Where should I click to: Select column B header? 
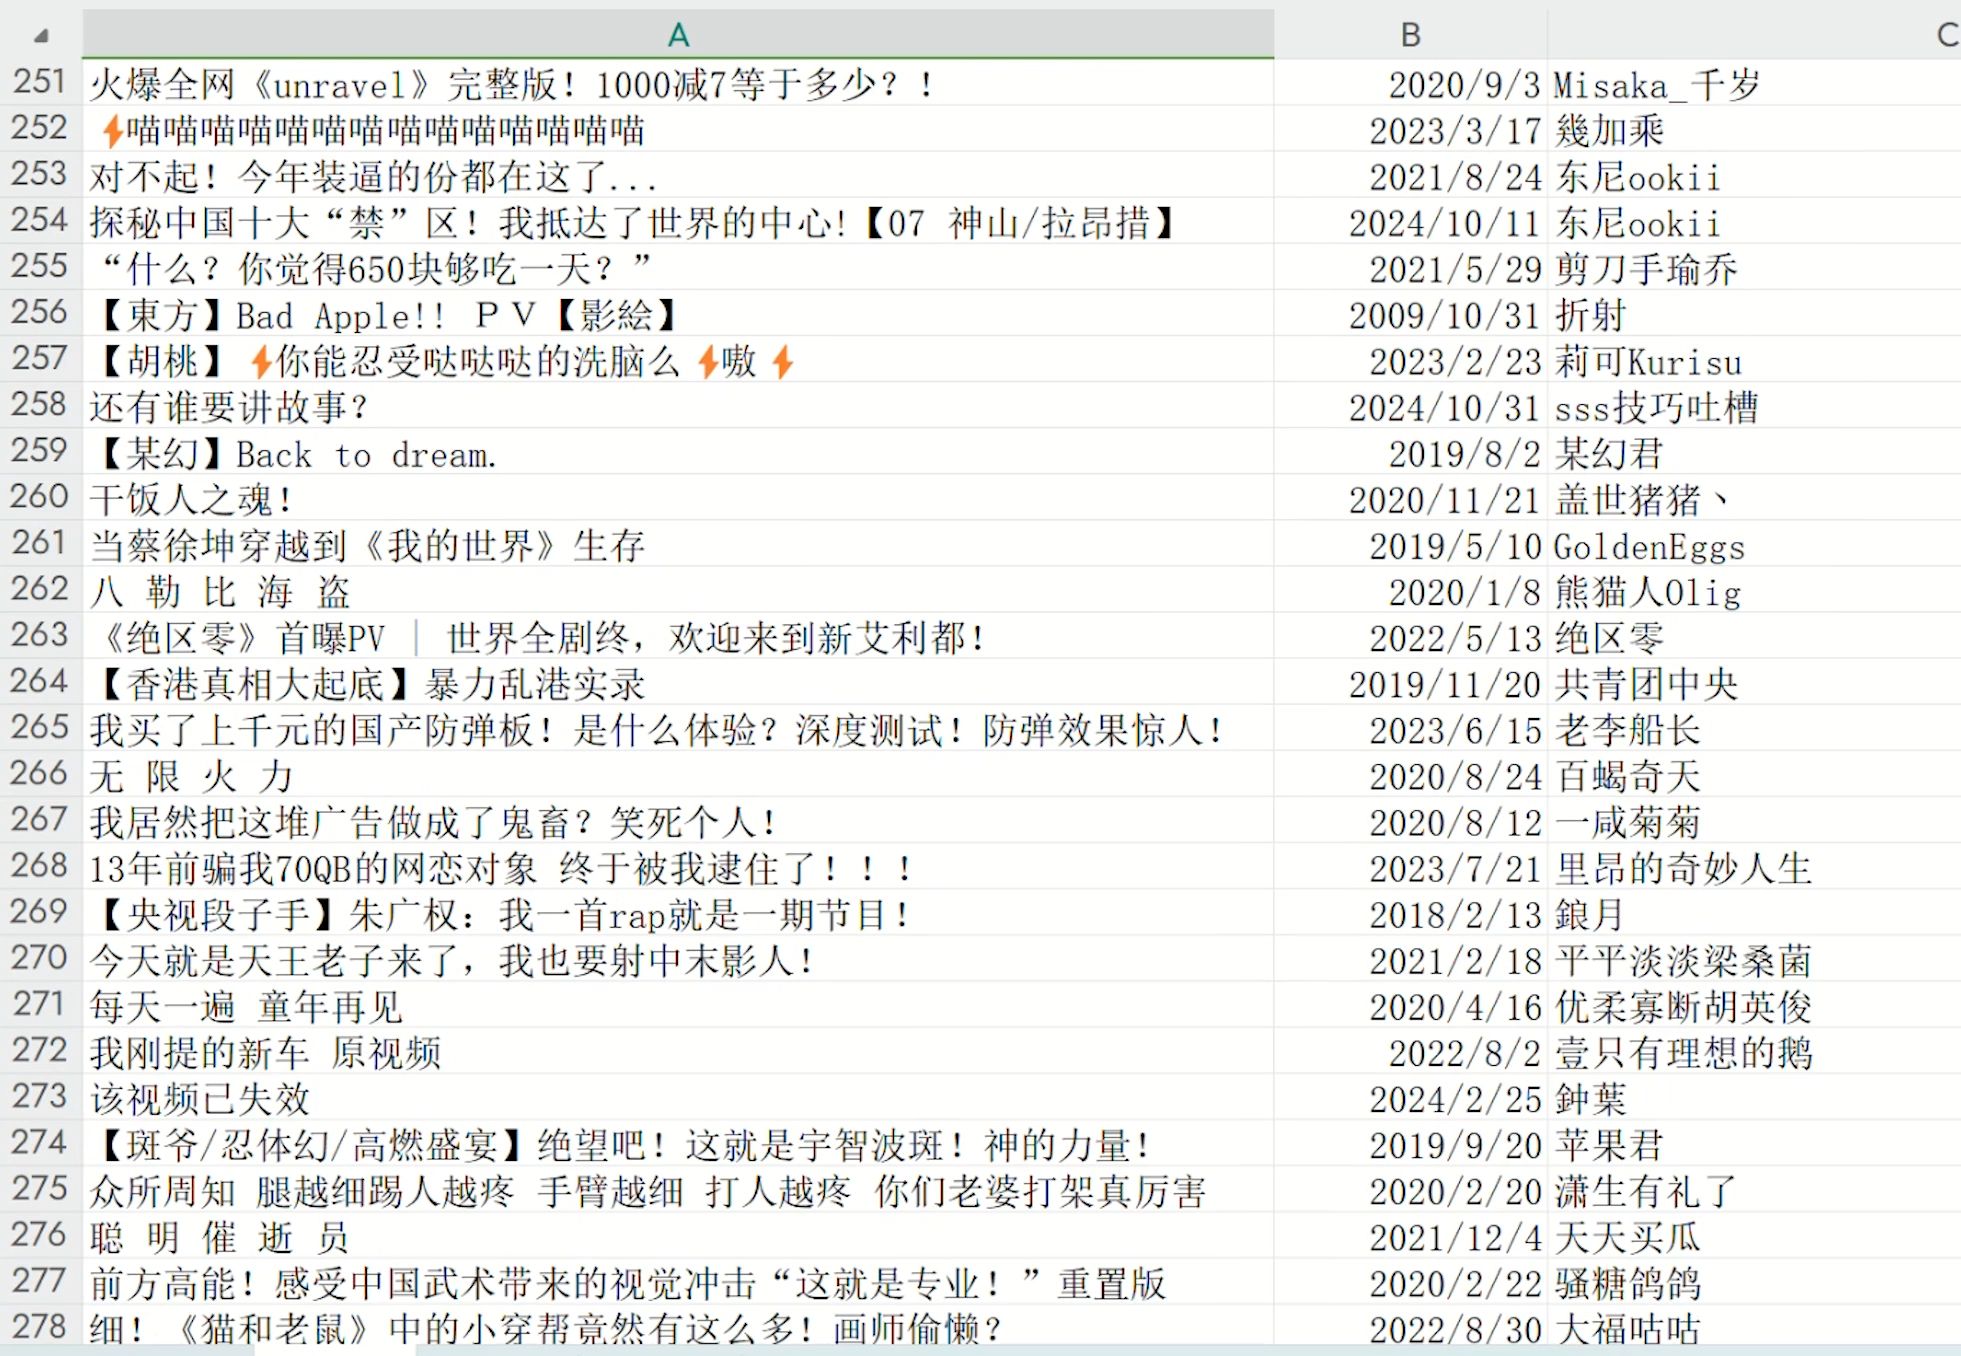1410,35
